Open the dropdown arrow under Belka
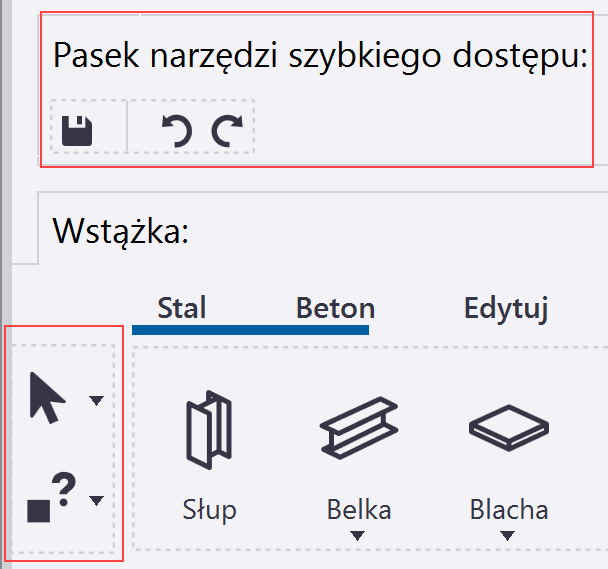The height and width of the screenshot is (569, 608). tap(358, 536)
